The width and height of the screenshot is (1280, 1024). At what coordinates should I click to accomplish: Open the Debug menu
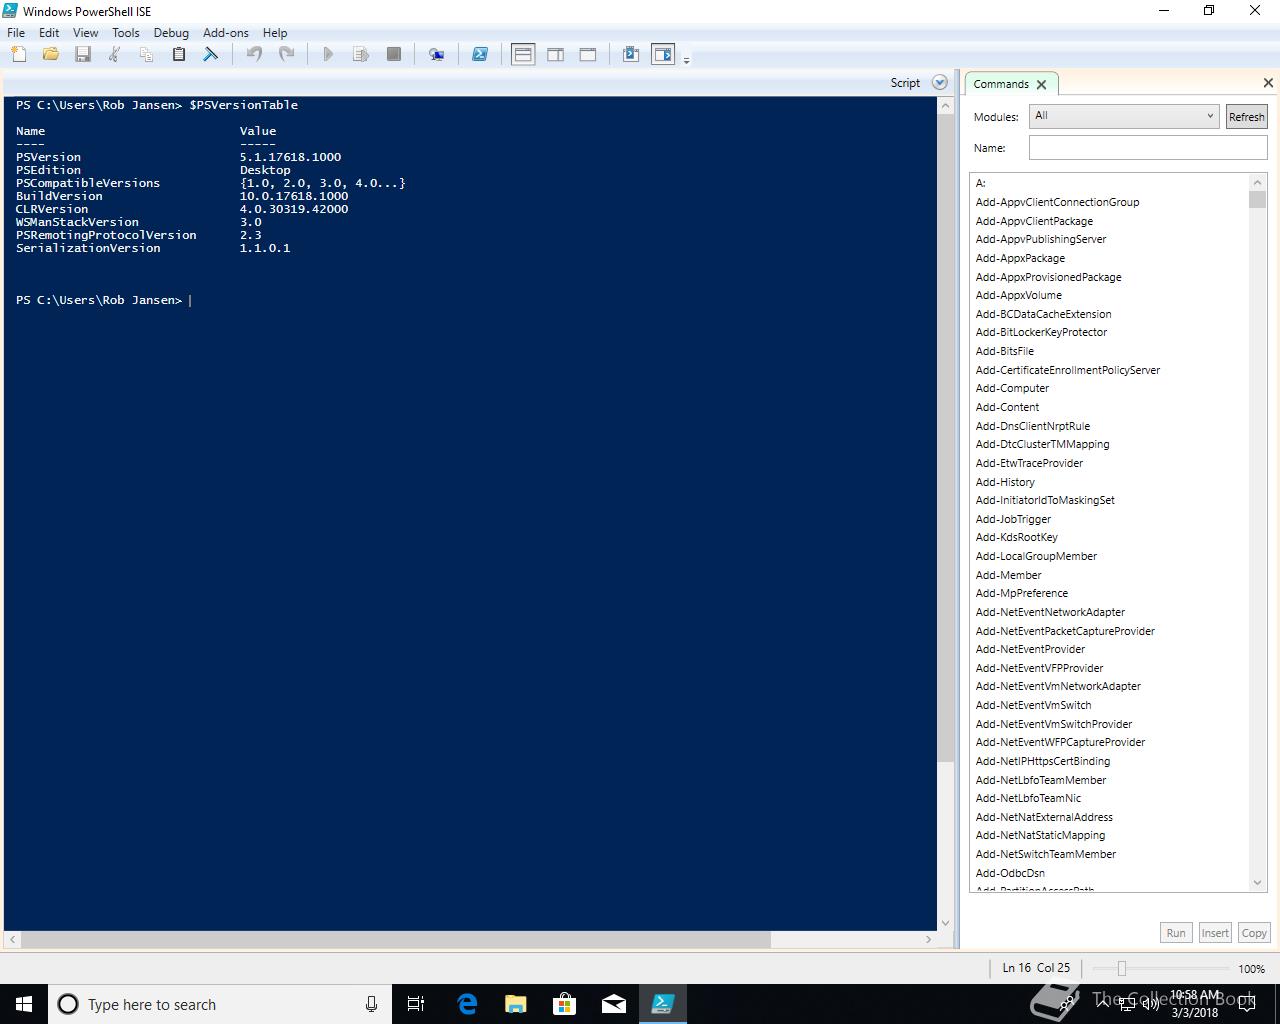(x=171, y=33)
